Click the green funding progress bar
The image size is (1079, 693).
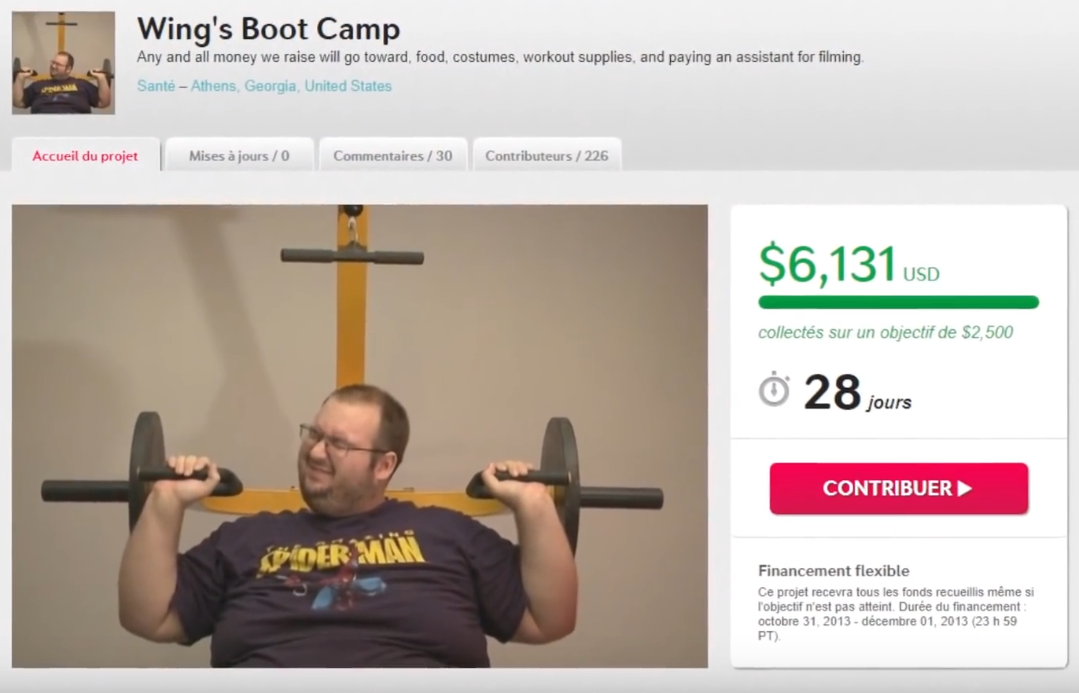[898, 301]
